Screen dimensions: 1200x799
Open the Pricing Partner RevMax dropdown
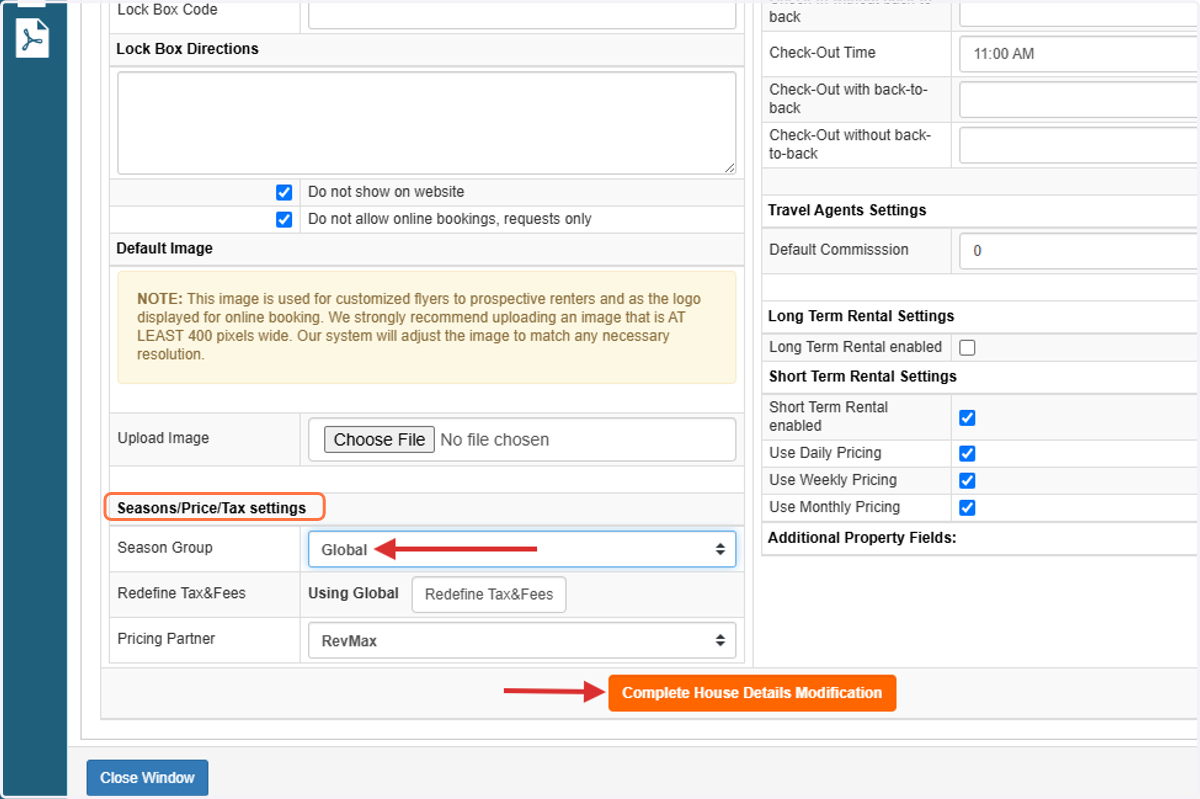pos(522,640)
